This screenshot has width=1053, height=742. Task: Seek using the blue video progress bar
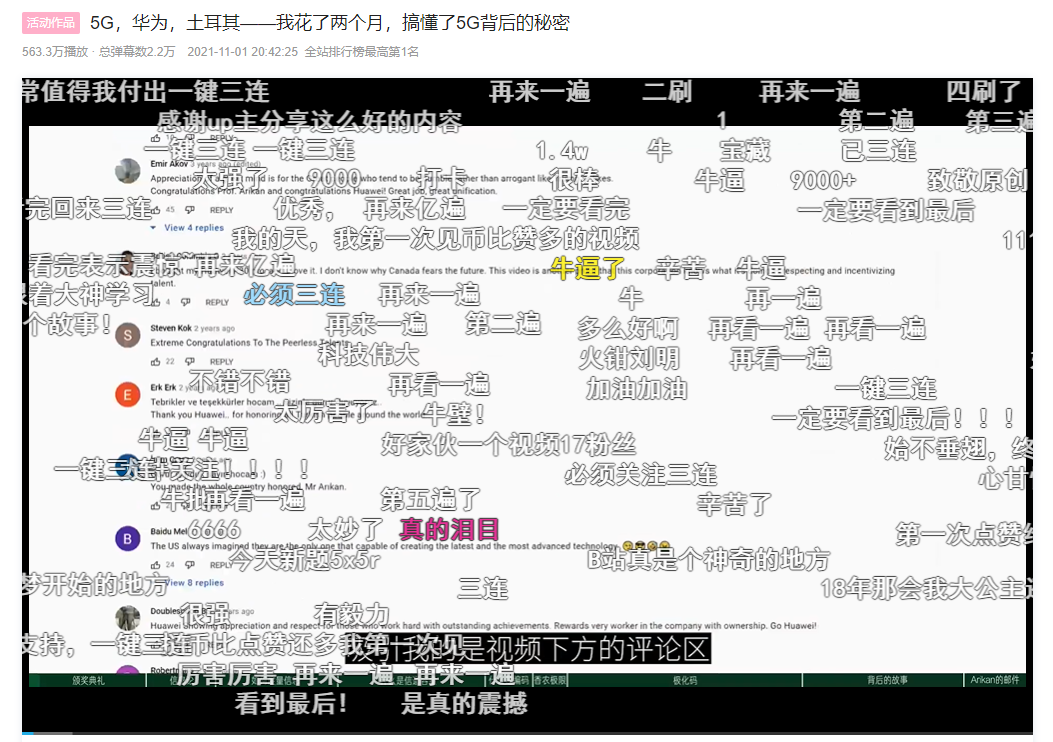(x=527, y=733)
